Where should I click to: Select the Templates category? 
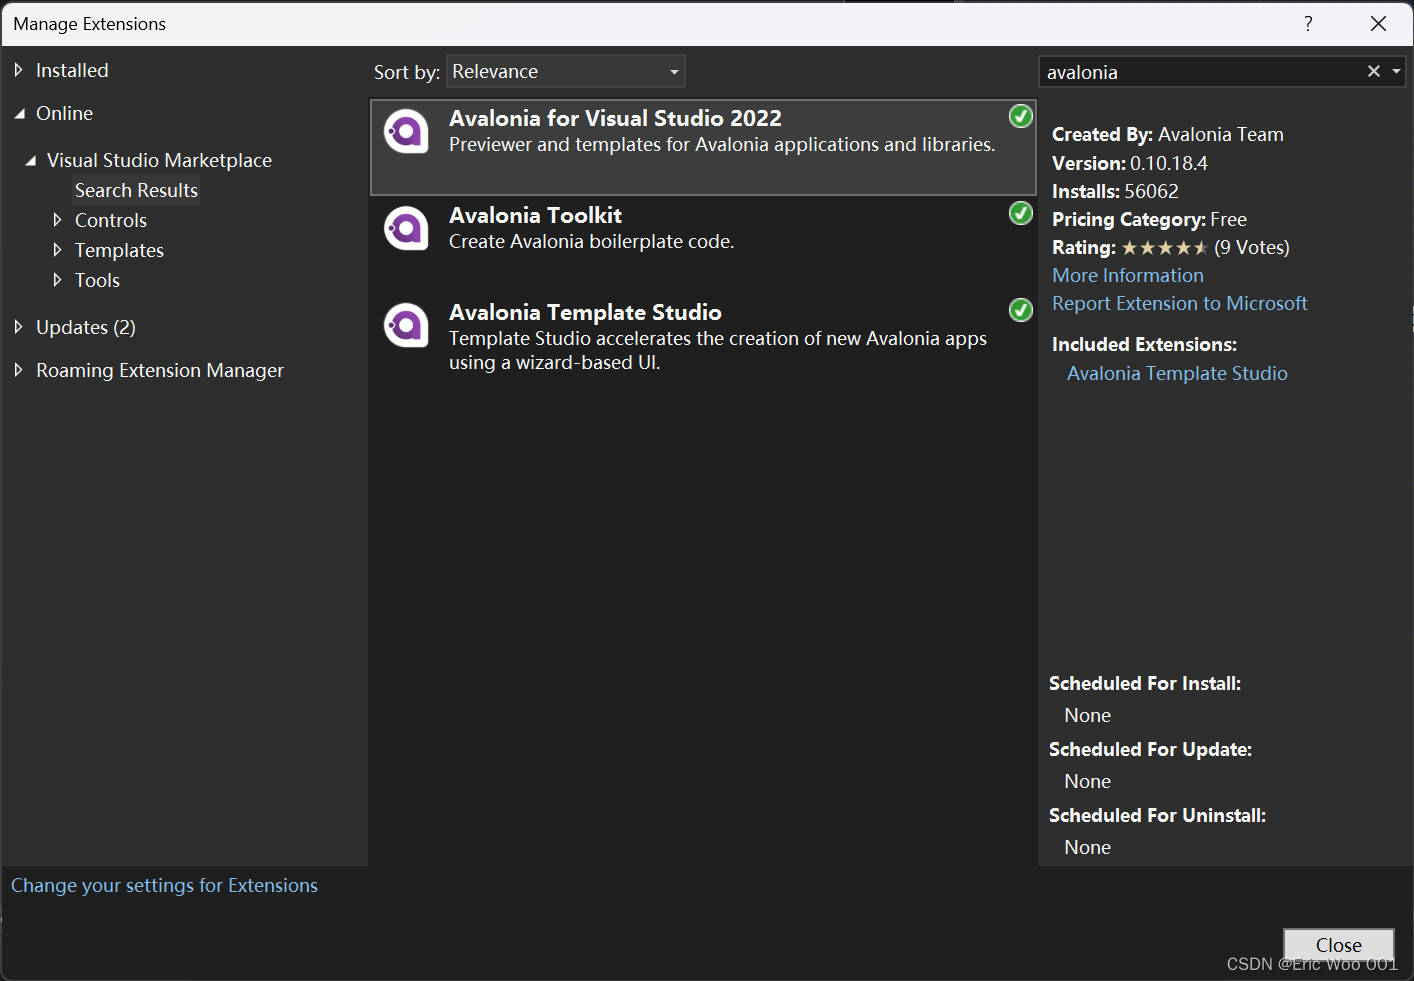click(x=119, y=250)
